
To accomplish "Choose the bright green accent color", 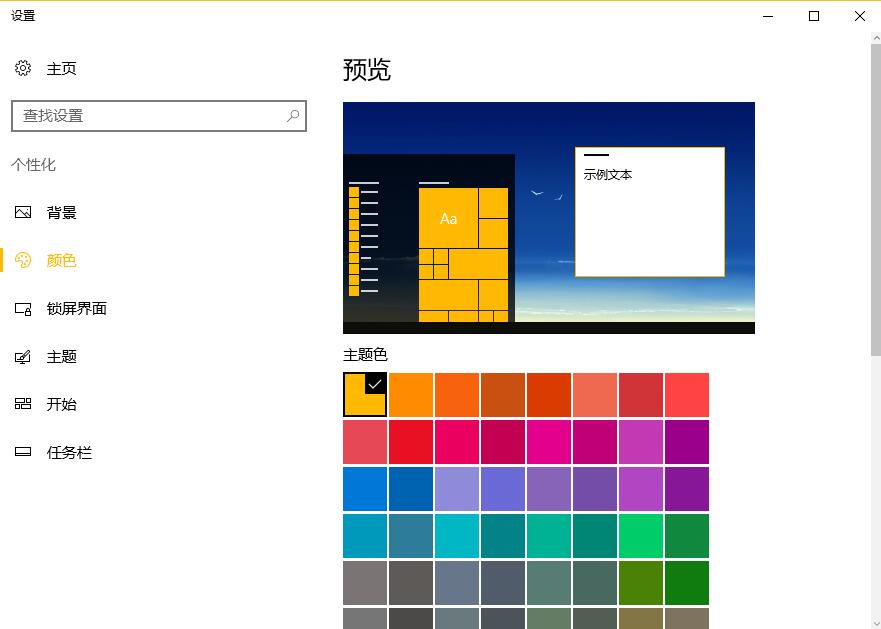I will (640, 535).
